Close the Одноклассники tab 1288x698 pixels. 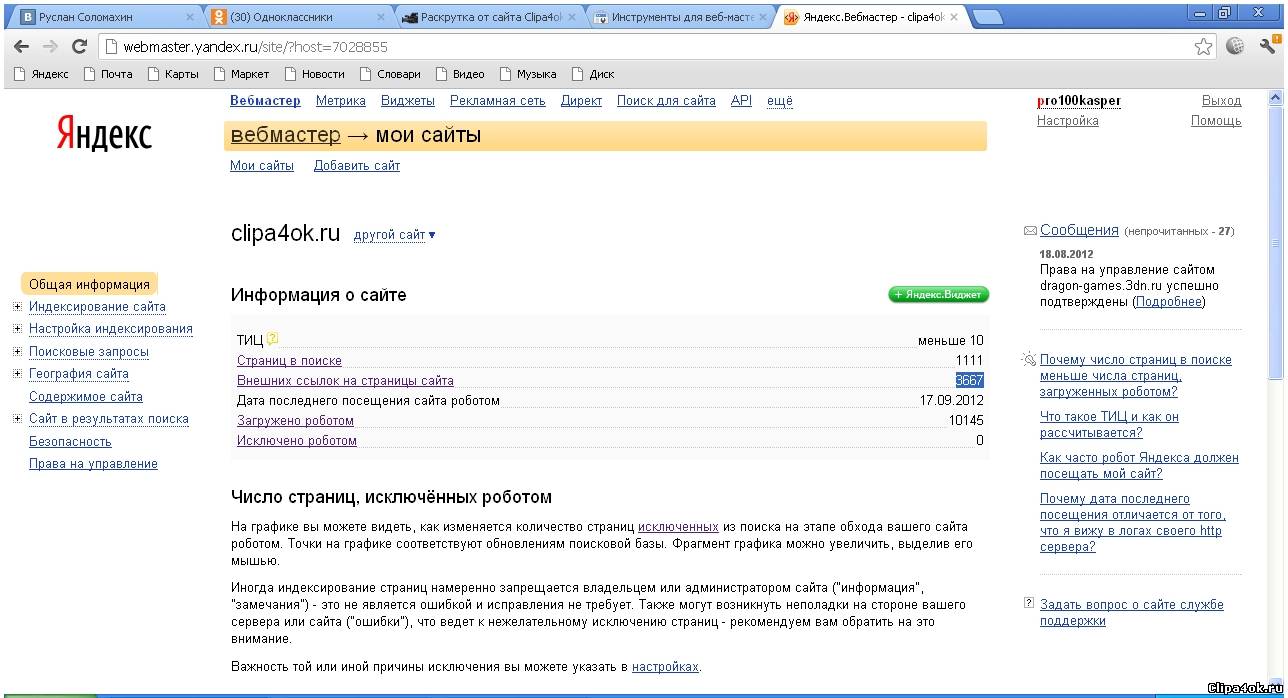[x=380, y=17]
